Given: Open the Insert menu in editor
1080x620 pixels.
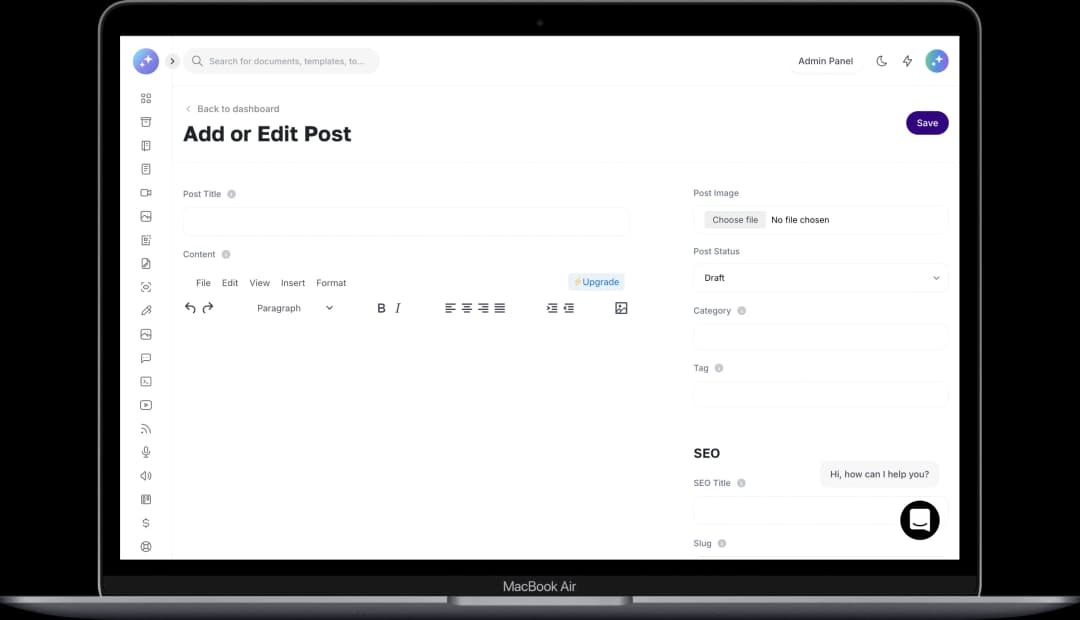Looking at the screenshot, I should pos(293,283).
